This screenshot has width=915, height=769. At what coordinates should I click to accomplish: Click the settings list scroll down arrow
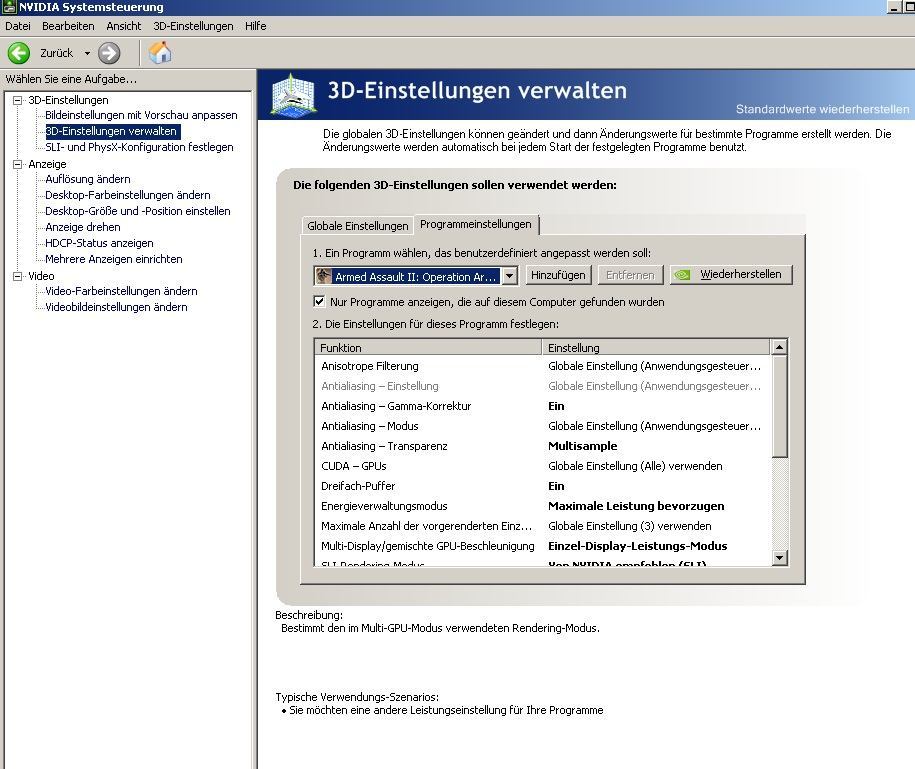coord(779,558)
